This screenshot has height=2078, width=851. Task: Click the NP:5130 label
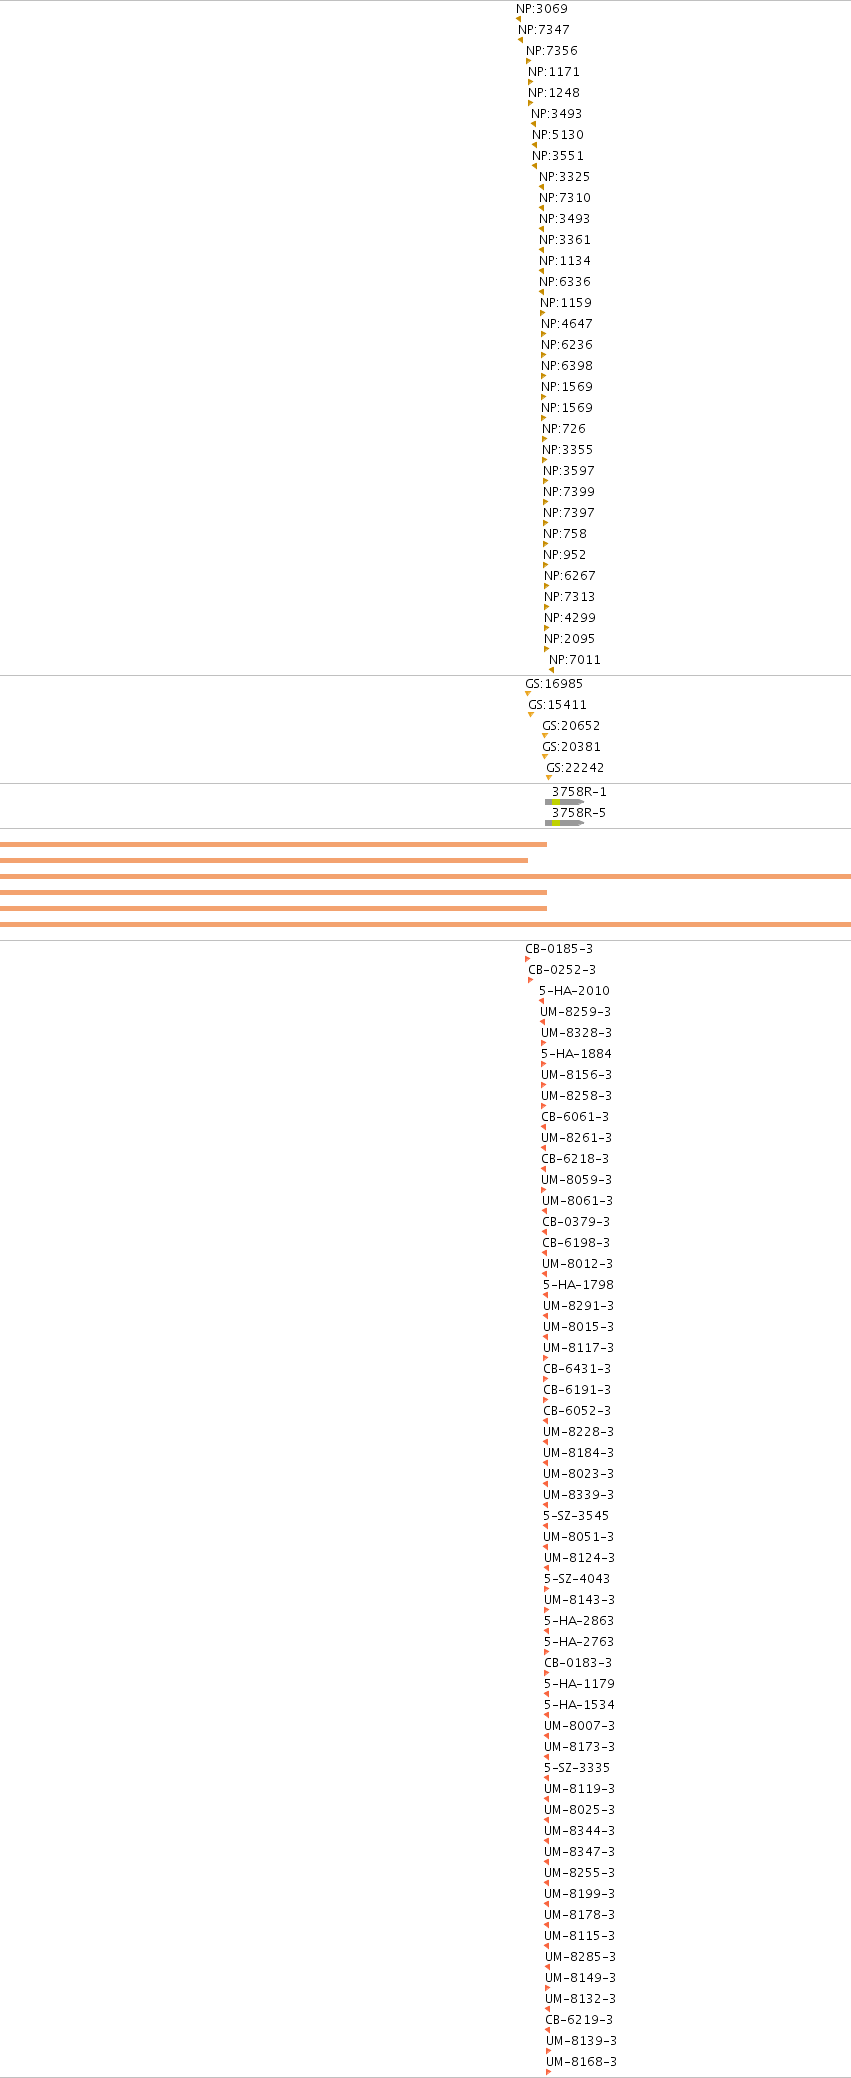tap(558, 135)
